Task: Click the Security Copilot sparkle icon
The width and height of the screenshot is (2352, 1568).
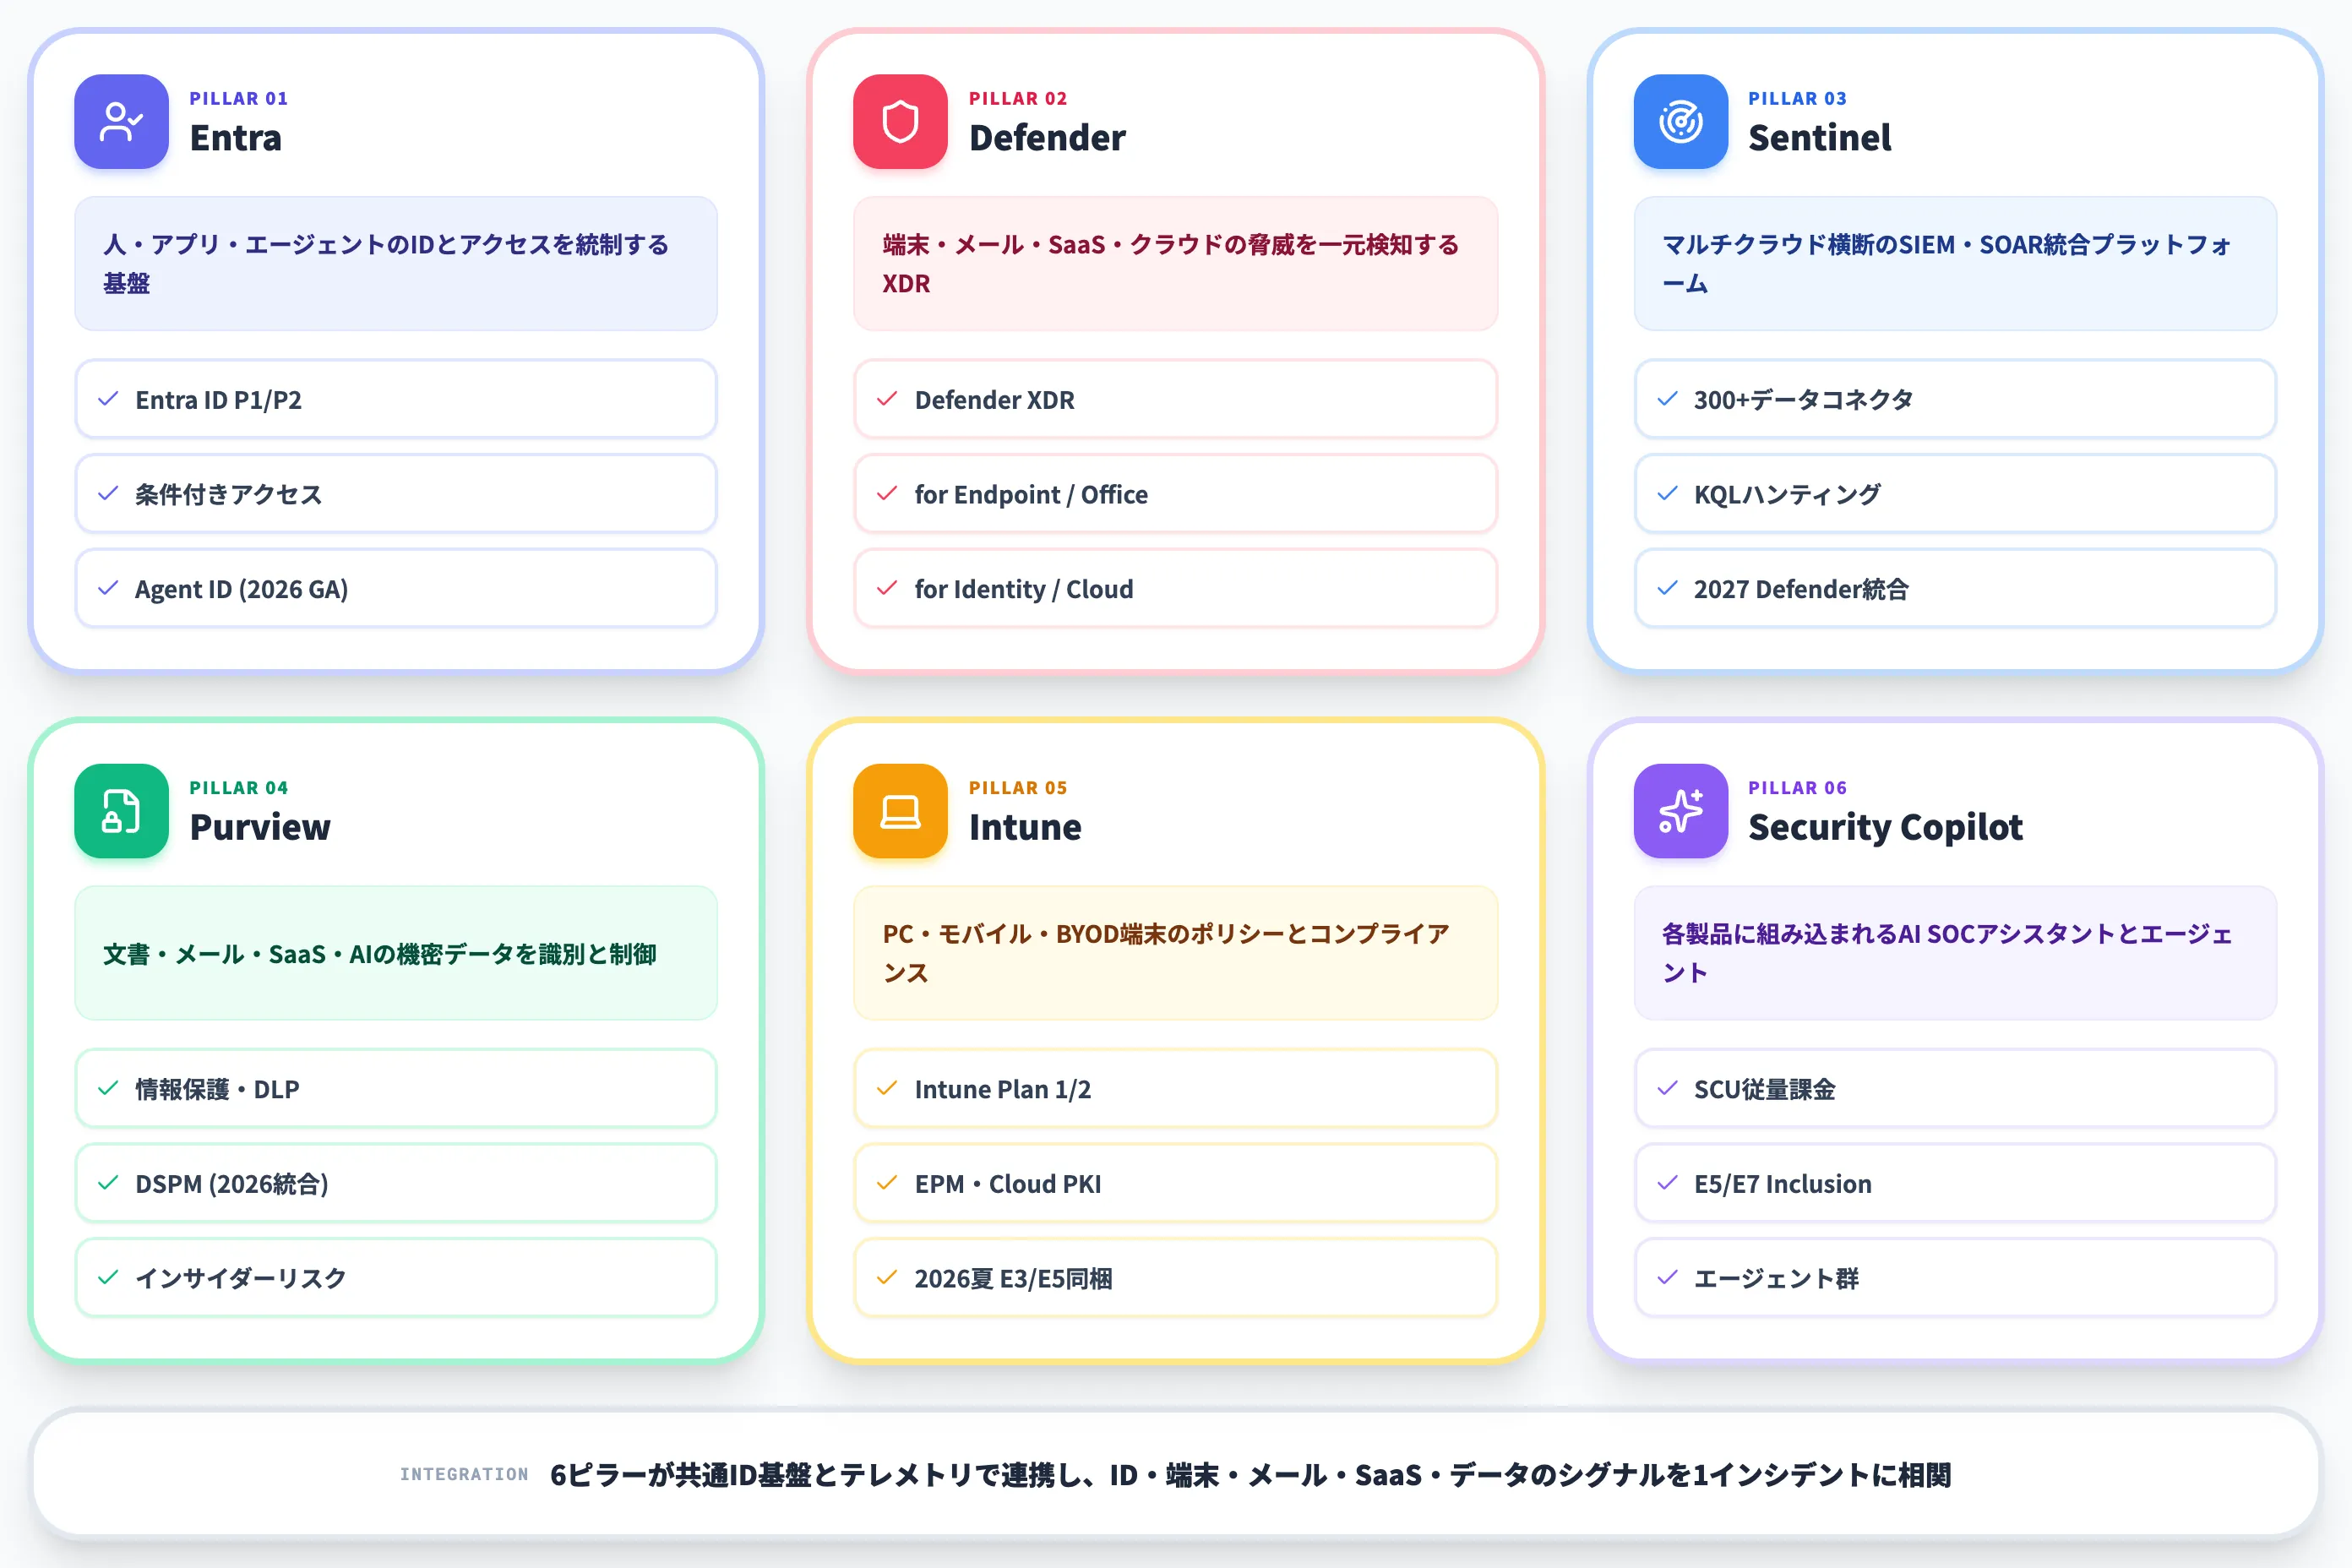Action: (x=1680, y=811)
